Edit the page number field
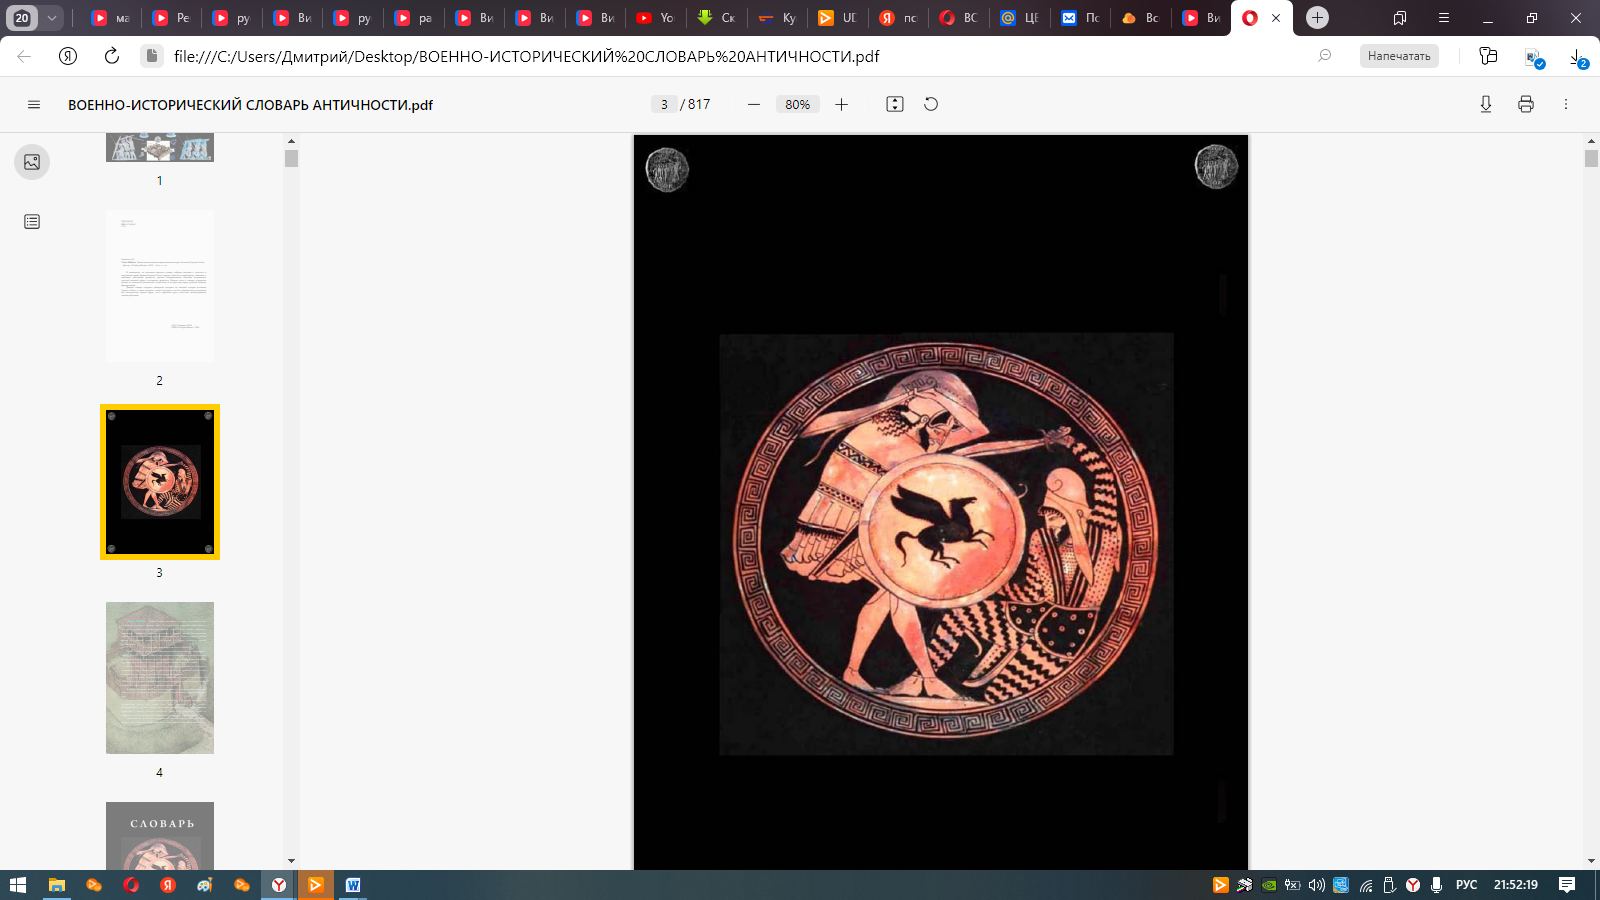This screenshot has height=900, width=1600. (x=664, y=104)
